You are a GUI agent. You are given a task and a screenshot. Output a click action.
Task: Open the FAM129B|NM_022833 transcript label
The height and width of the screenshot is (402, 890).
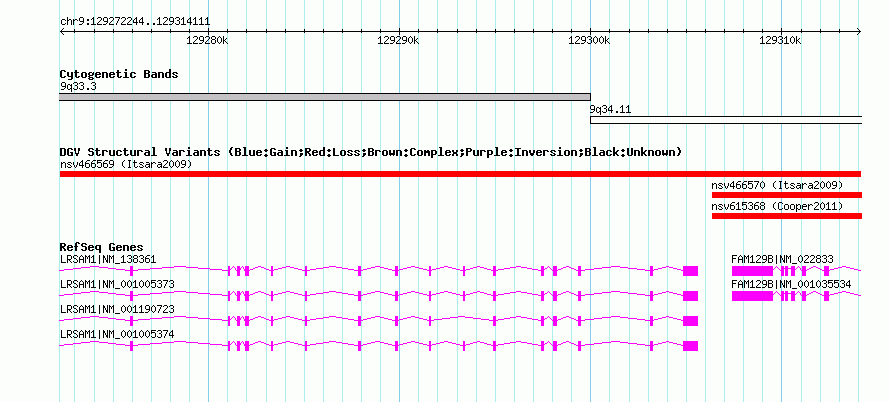tap(782, 259)
